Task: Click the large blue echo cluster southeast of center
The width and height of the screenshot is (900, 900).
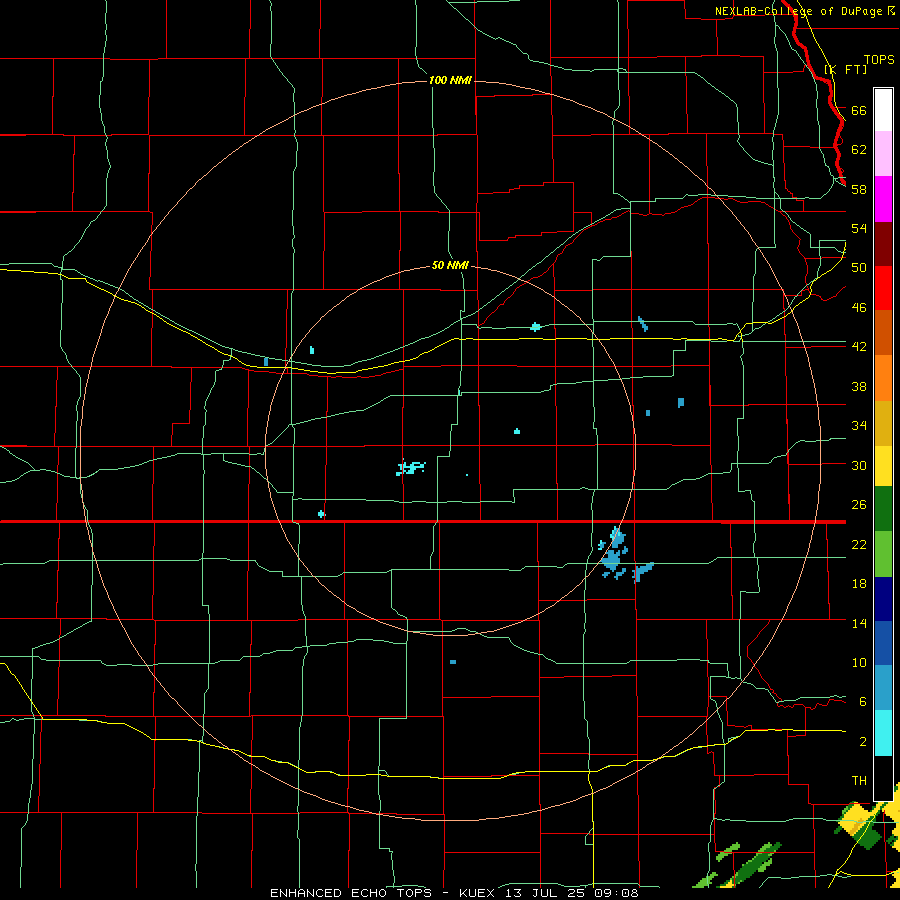Action: (614, 554)
